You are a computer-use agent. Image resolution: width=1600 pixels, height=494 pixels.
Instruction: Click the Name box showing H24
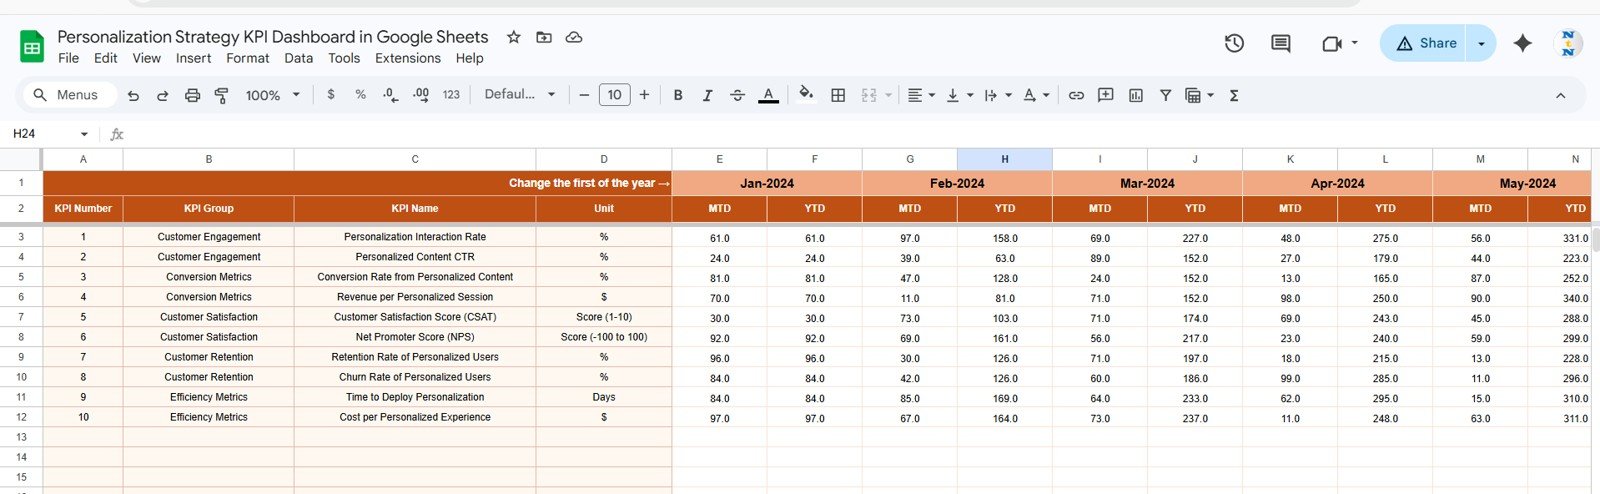pos(40,133)
